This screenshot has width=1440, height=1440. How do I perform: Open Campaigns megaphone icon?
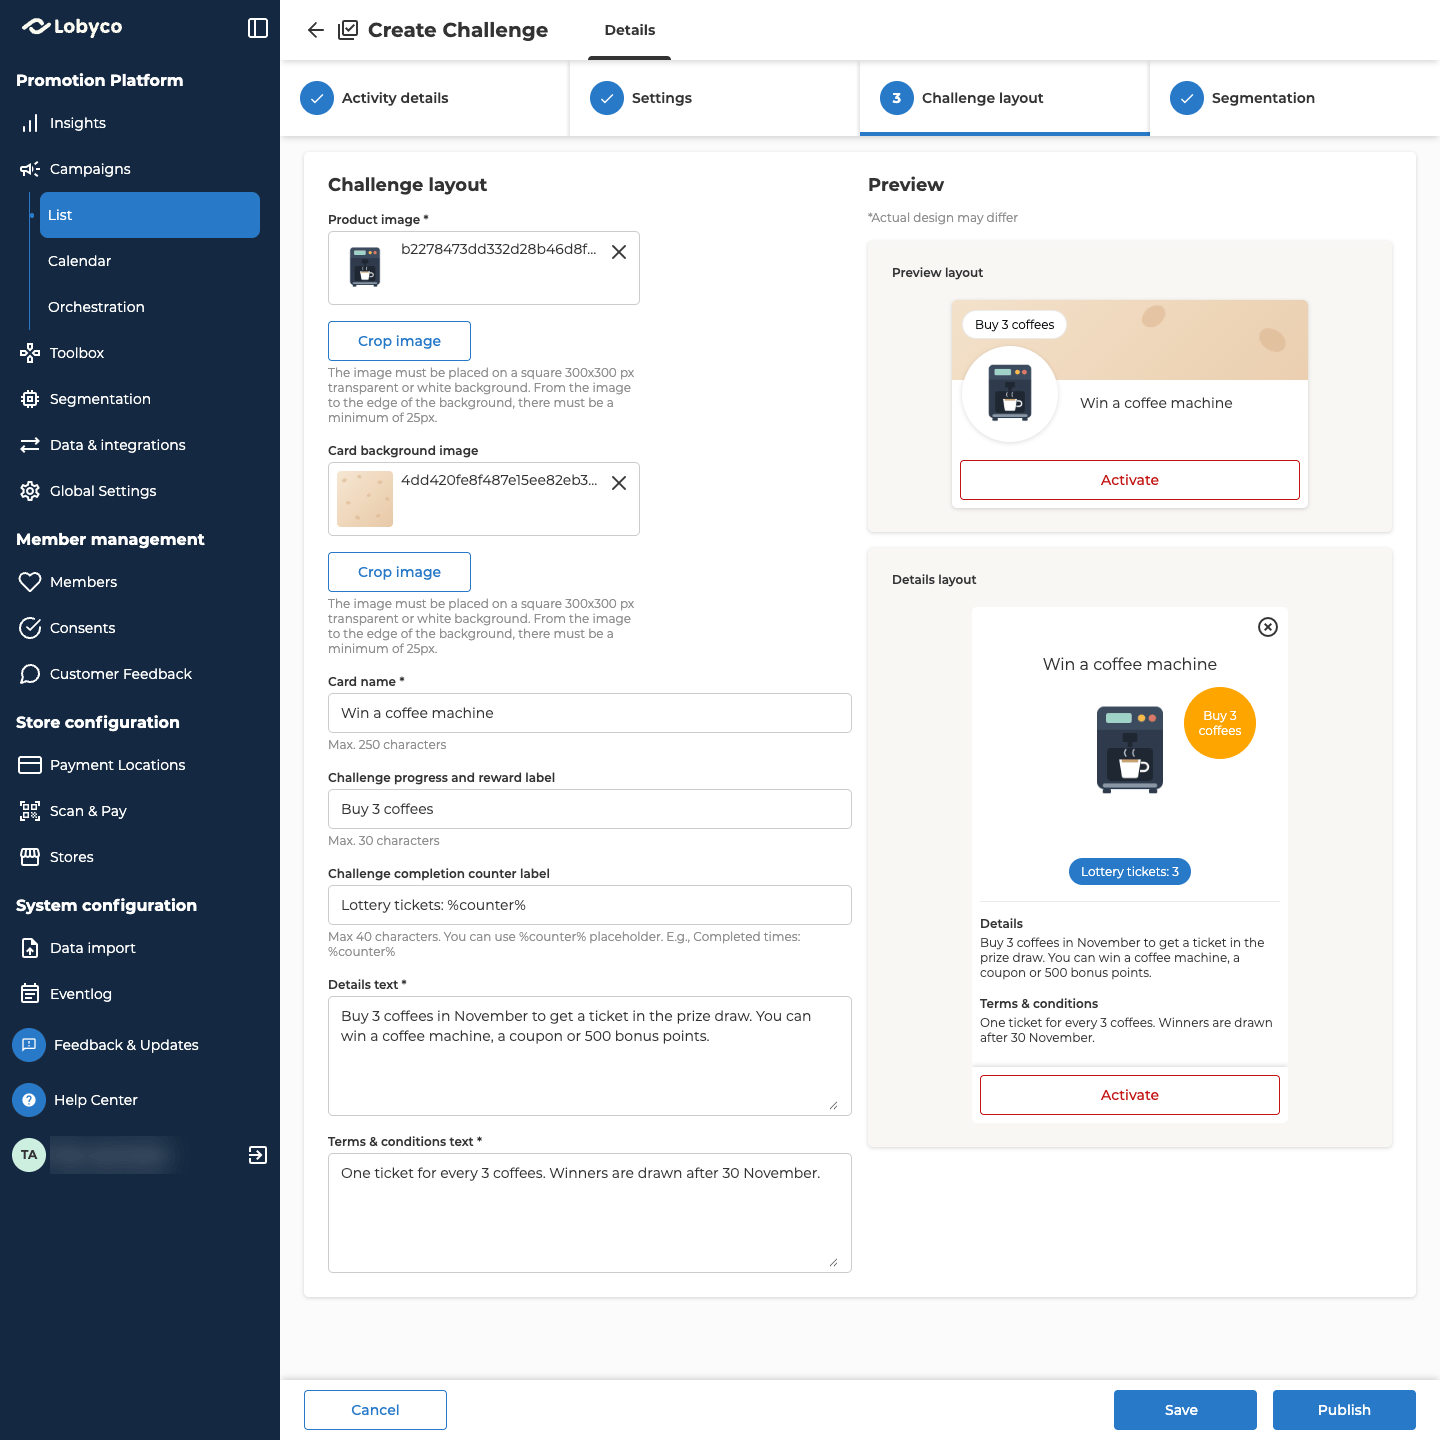[30, 169]
